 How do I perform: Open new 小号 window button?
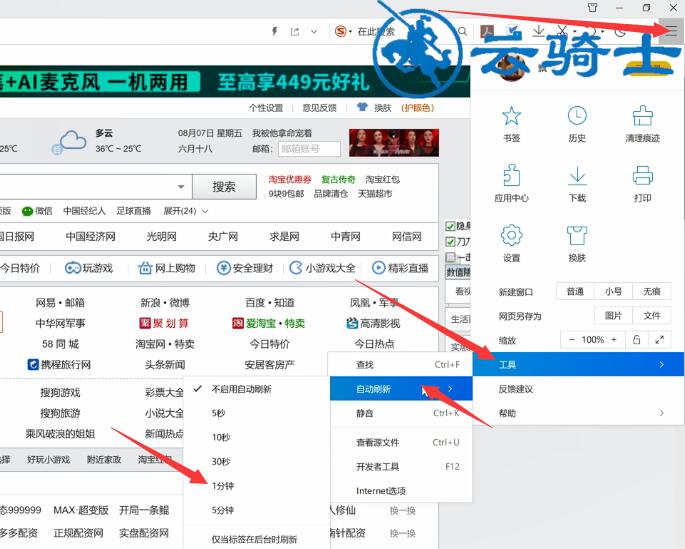coord(613,291)
